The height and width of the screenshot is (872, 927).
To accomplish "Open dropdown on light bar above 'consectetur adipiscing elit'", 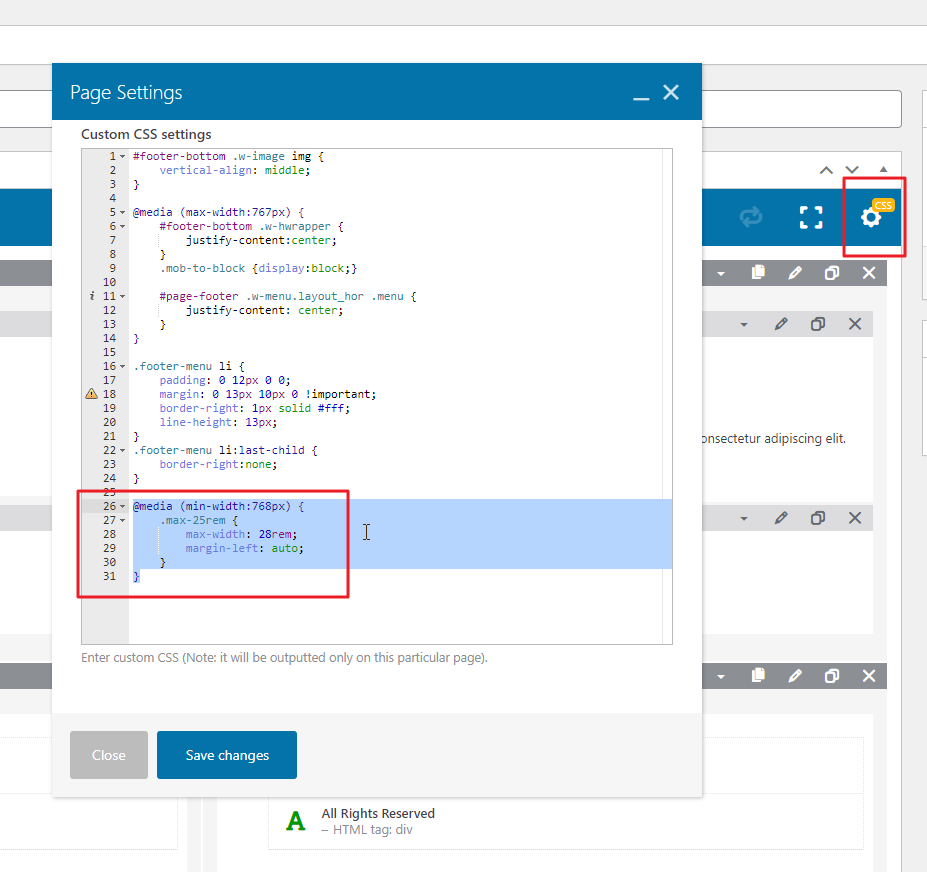I will point(744,325).
